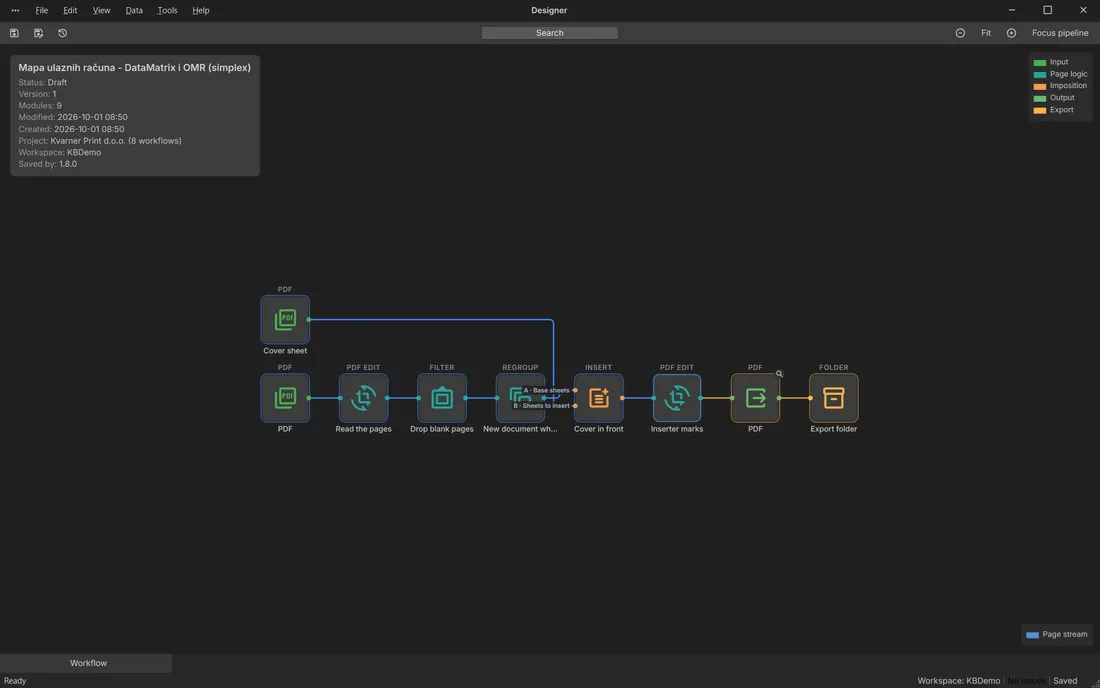The height and width of the screenshot is (688, 1100).
Task: Select the Cover sheet PDF node
Action: [285, 319]
